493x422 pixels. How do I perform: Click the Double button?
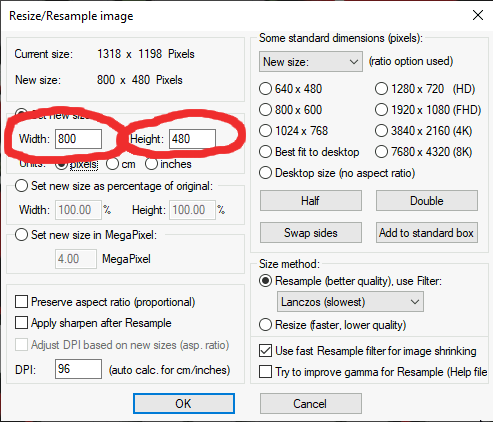pos(427,201)
